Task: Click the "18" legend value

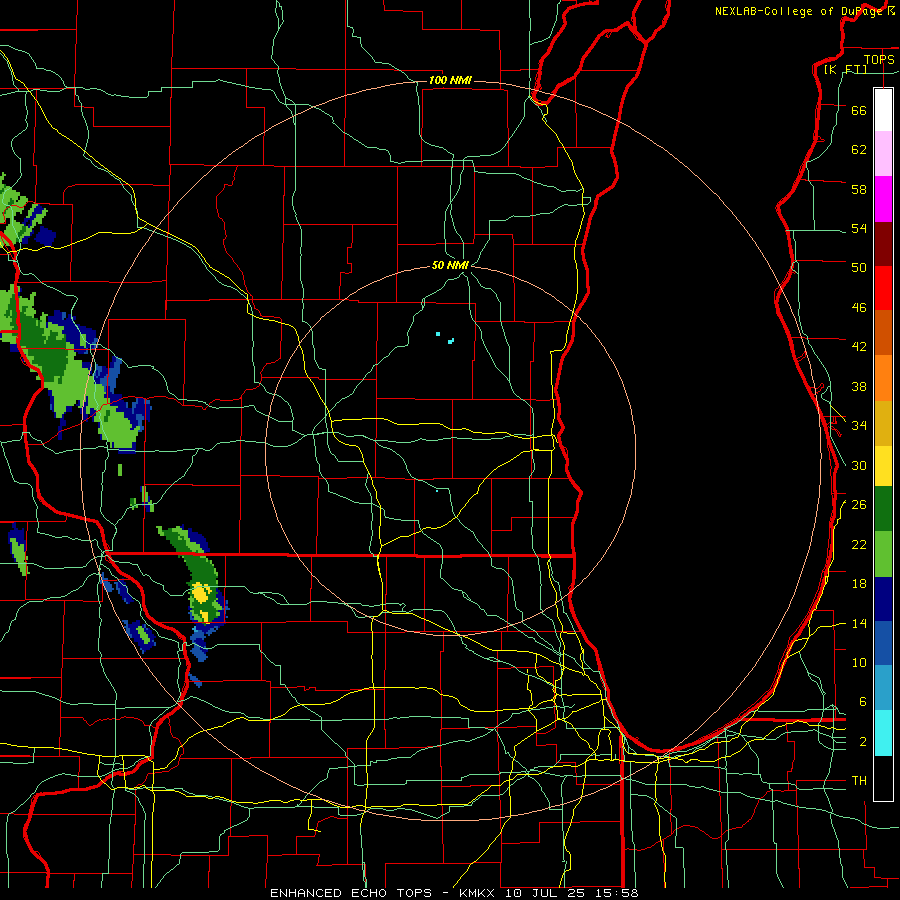Action: [x=859, y=584]
